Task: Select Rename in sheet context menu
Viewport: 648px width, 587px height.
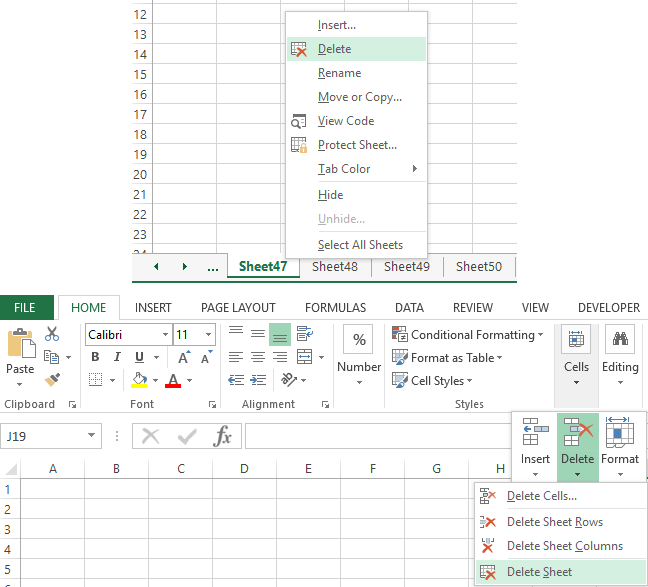Action: point(356,73)
